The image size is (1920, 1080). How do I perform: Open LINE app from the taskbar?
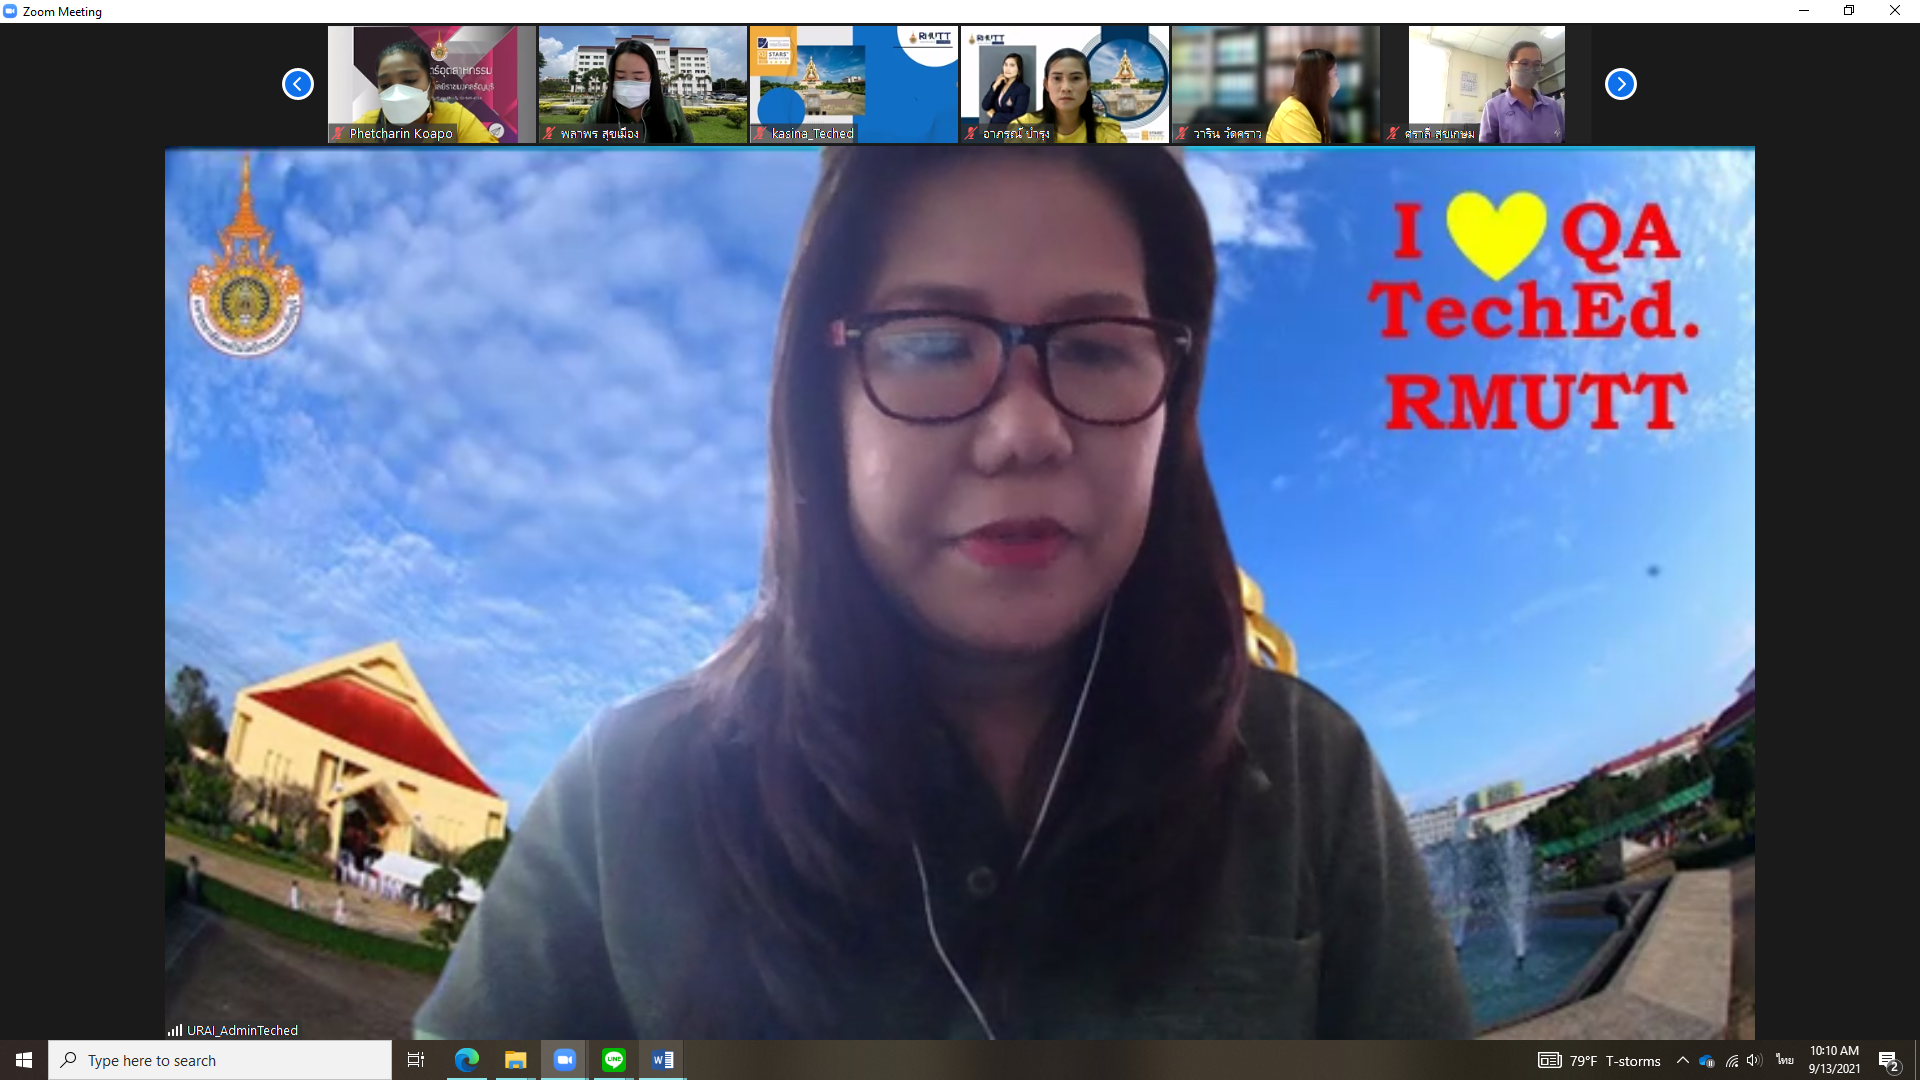click(614, 1060)
